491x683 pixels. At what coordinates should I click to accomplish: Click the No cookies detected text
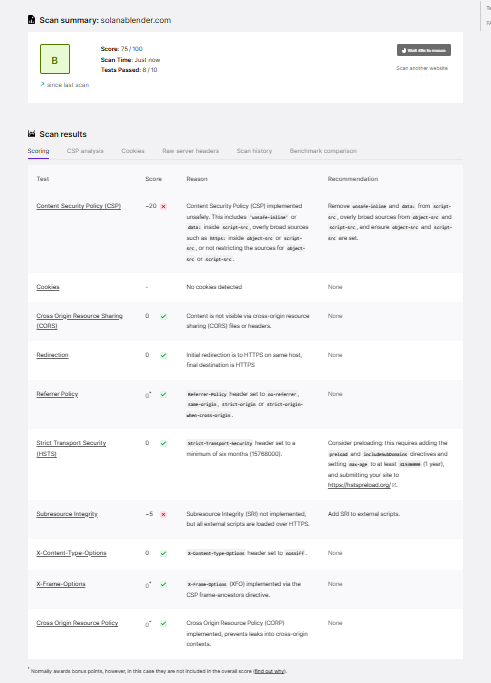coord(214,287)
